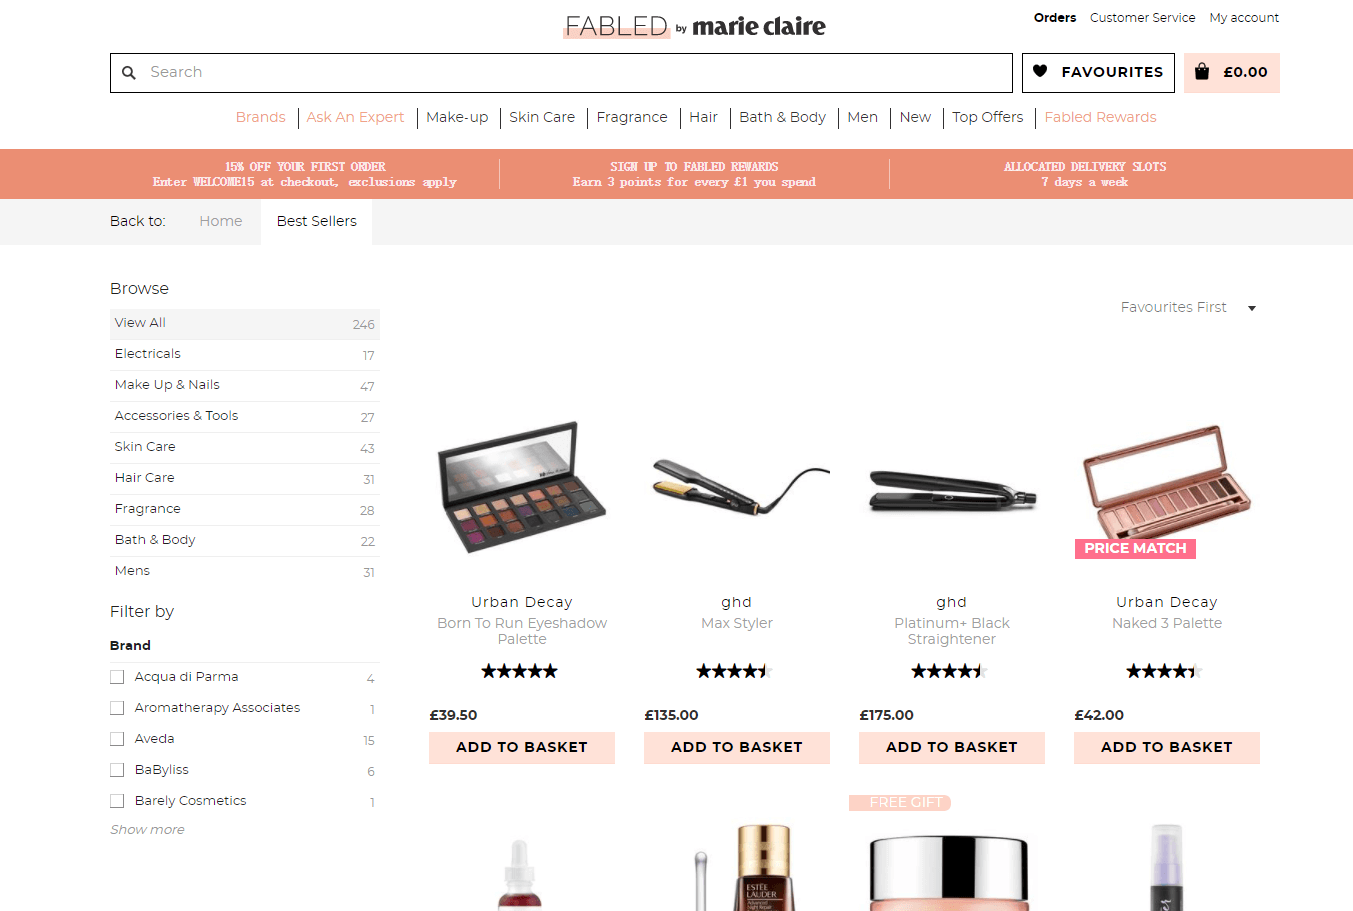Tick the Acqua di Parma brand checkbox
This screenshot has width=1353, height=911.
coord(117,677)
